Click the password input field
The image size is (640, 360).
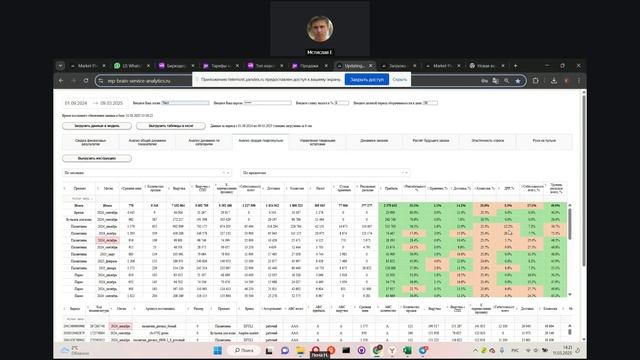tap(268, 103)
